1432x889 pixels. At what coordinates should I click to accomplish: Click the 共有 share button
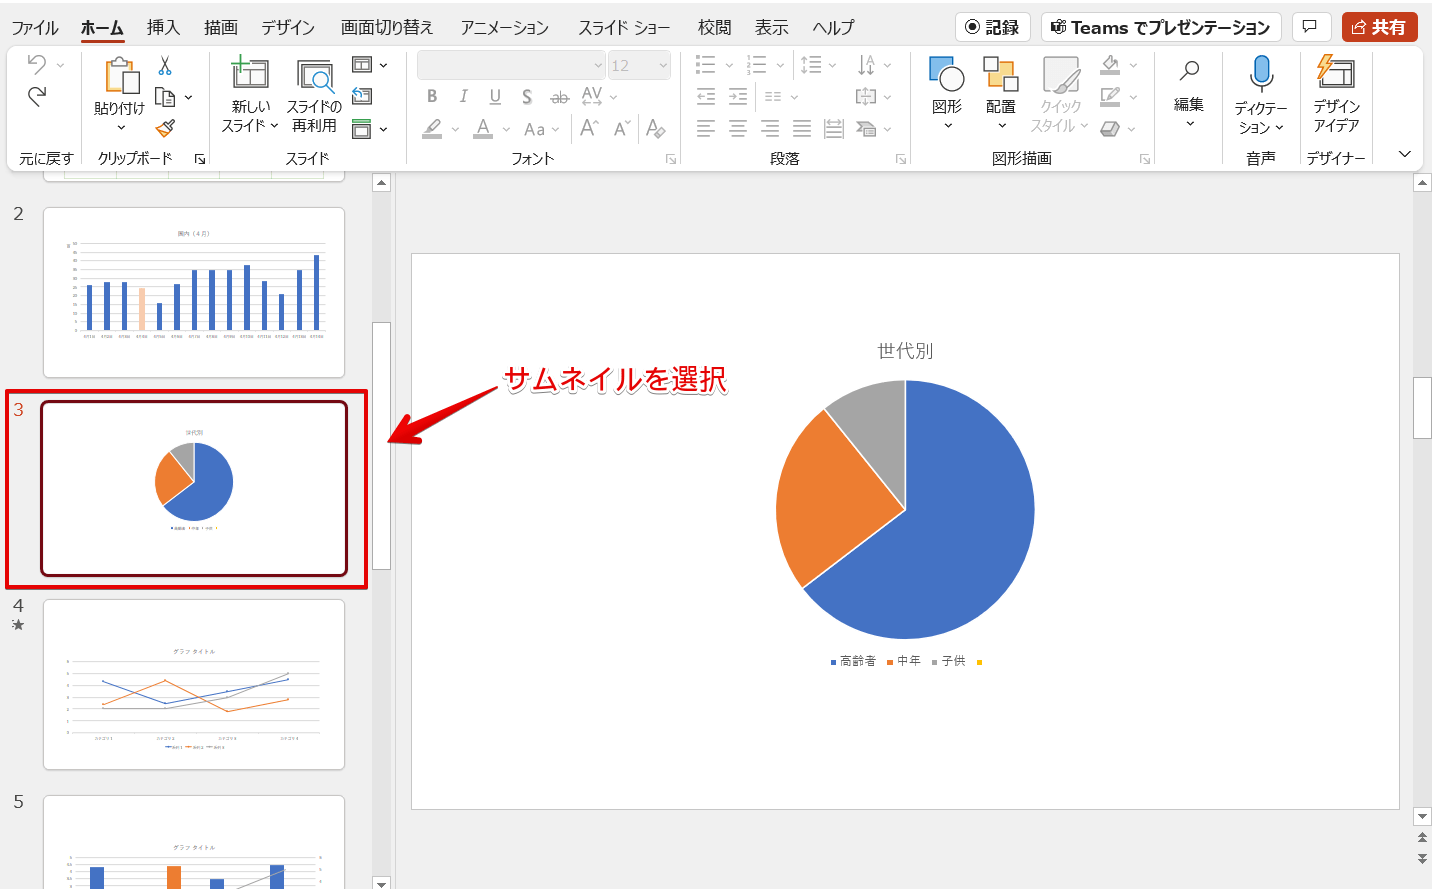click(x=1380, y=27)
